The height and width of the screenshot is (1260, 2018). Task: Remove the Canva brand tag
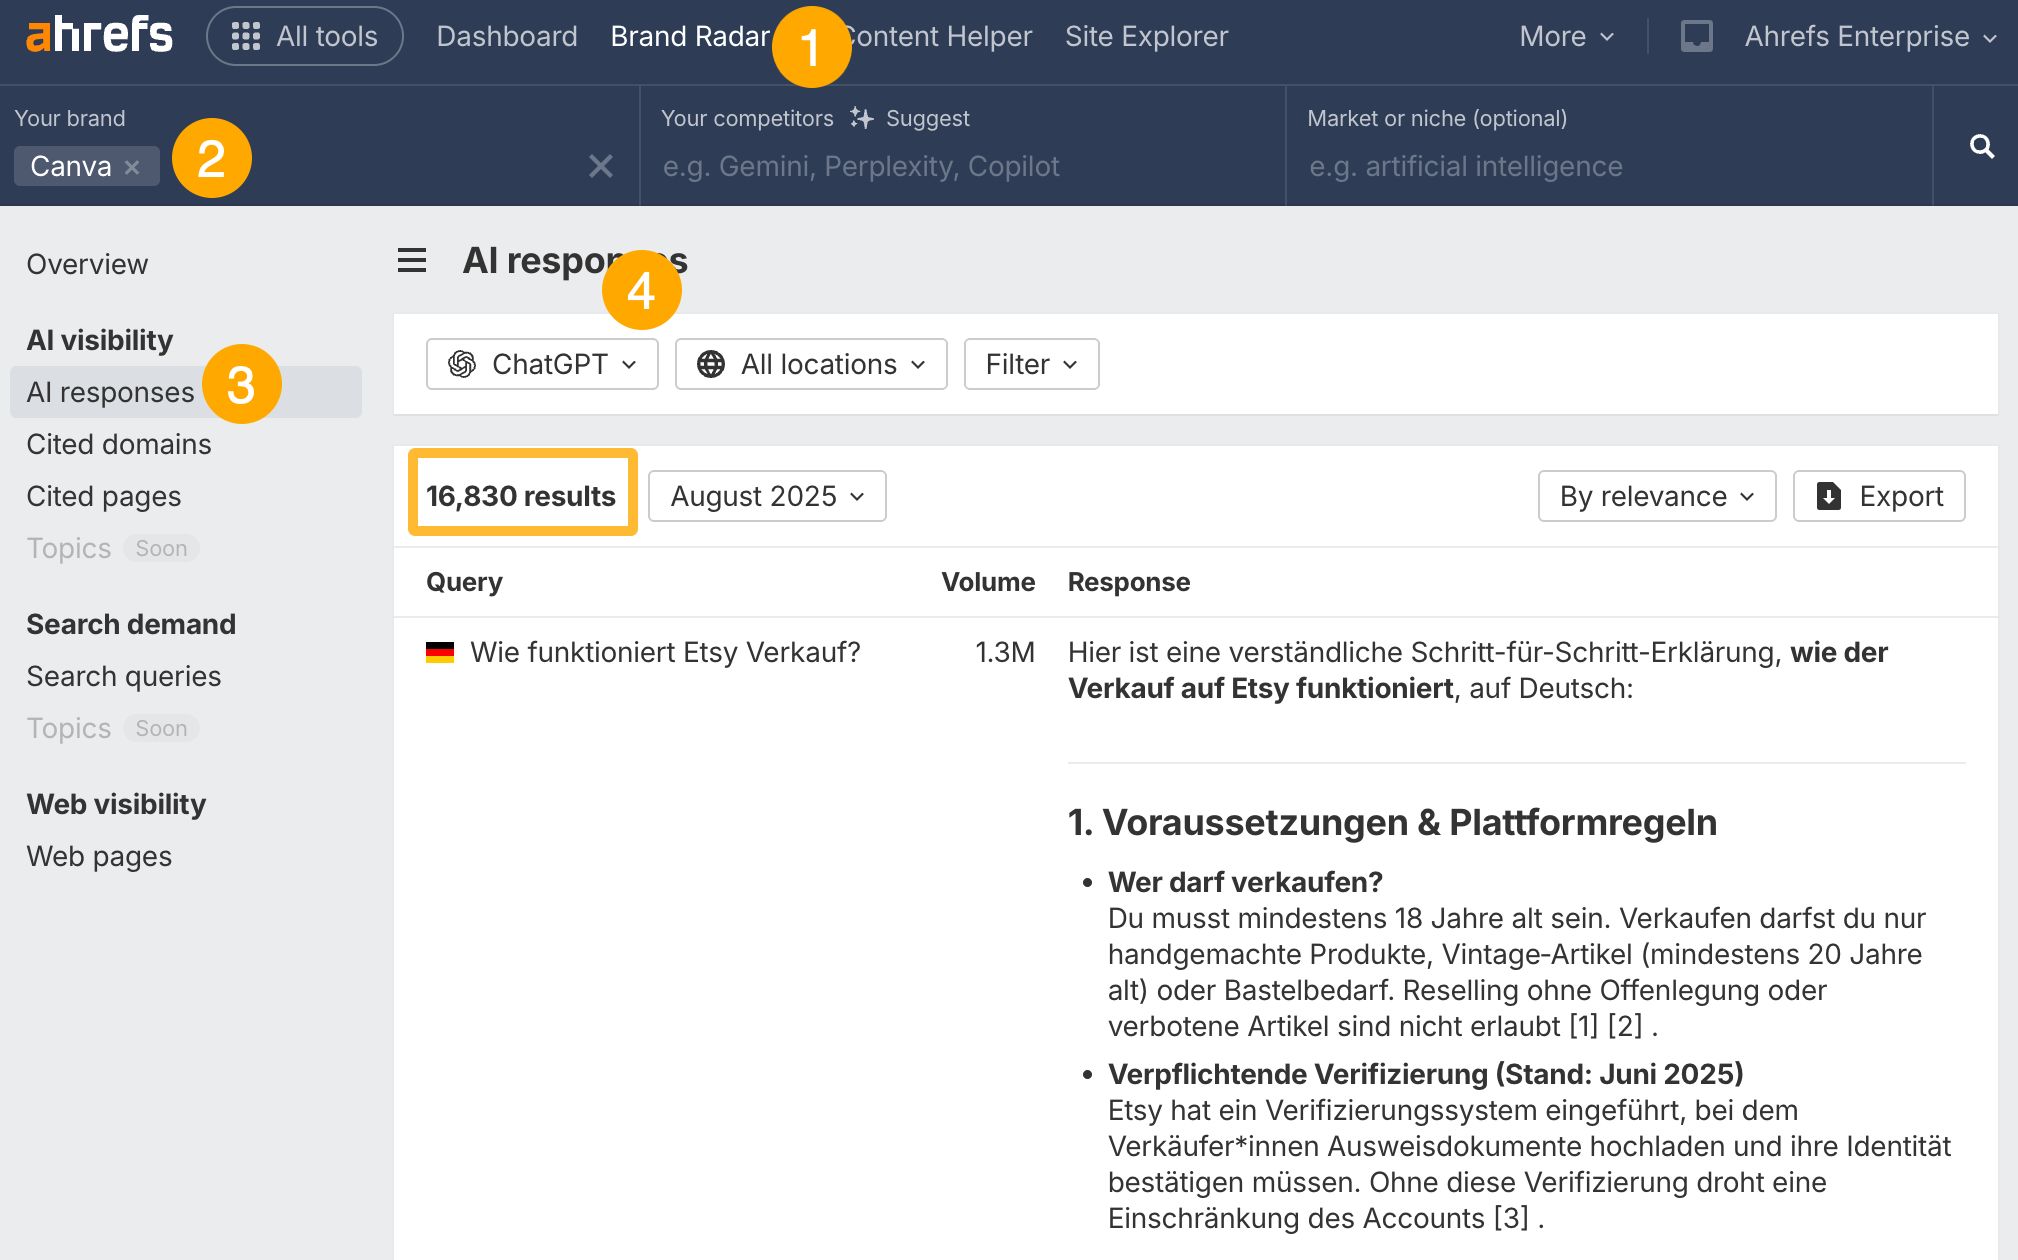[132, 167]
